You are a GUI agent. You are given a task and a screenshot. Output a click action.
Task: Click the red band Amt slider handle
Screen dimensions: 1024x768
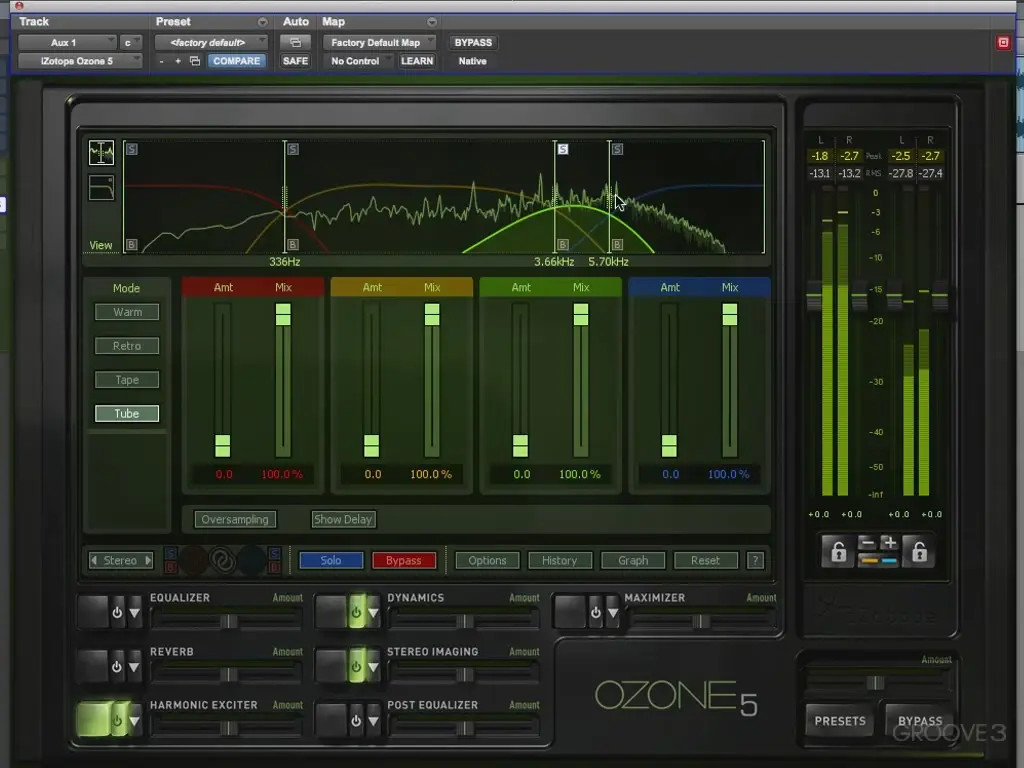tap(223, 446)
